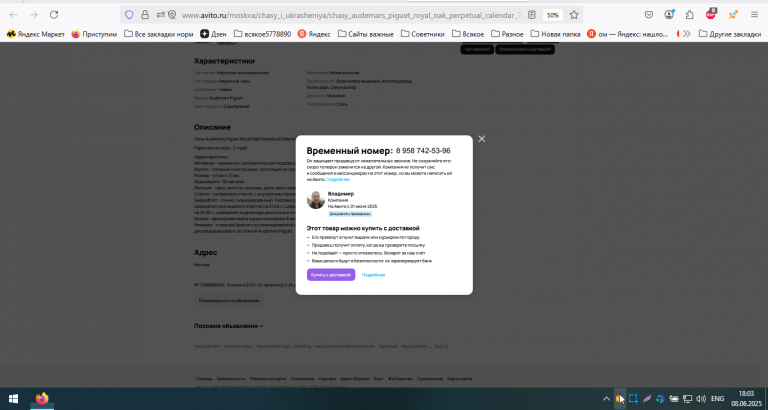Click 'Пожаловаться на объявление' button
This screenshot has width=768, height=410.
(x=229, y=300)
